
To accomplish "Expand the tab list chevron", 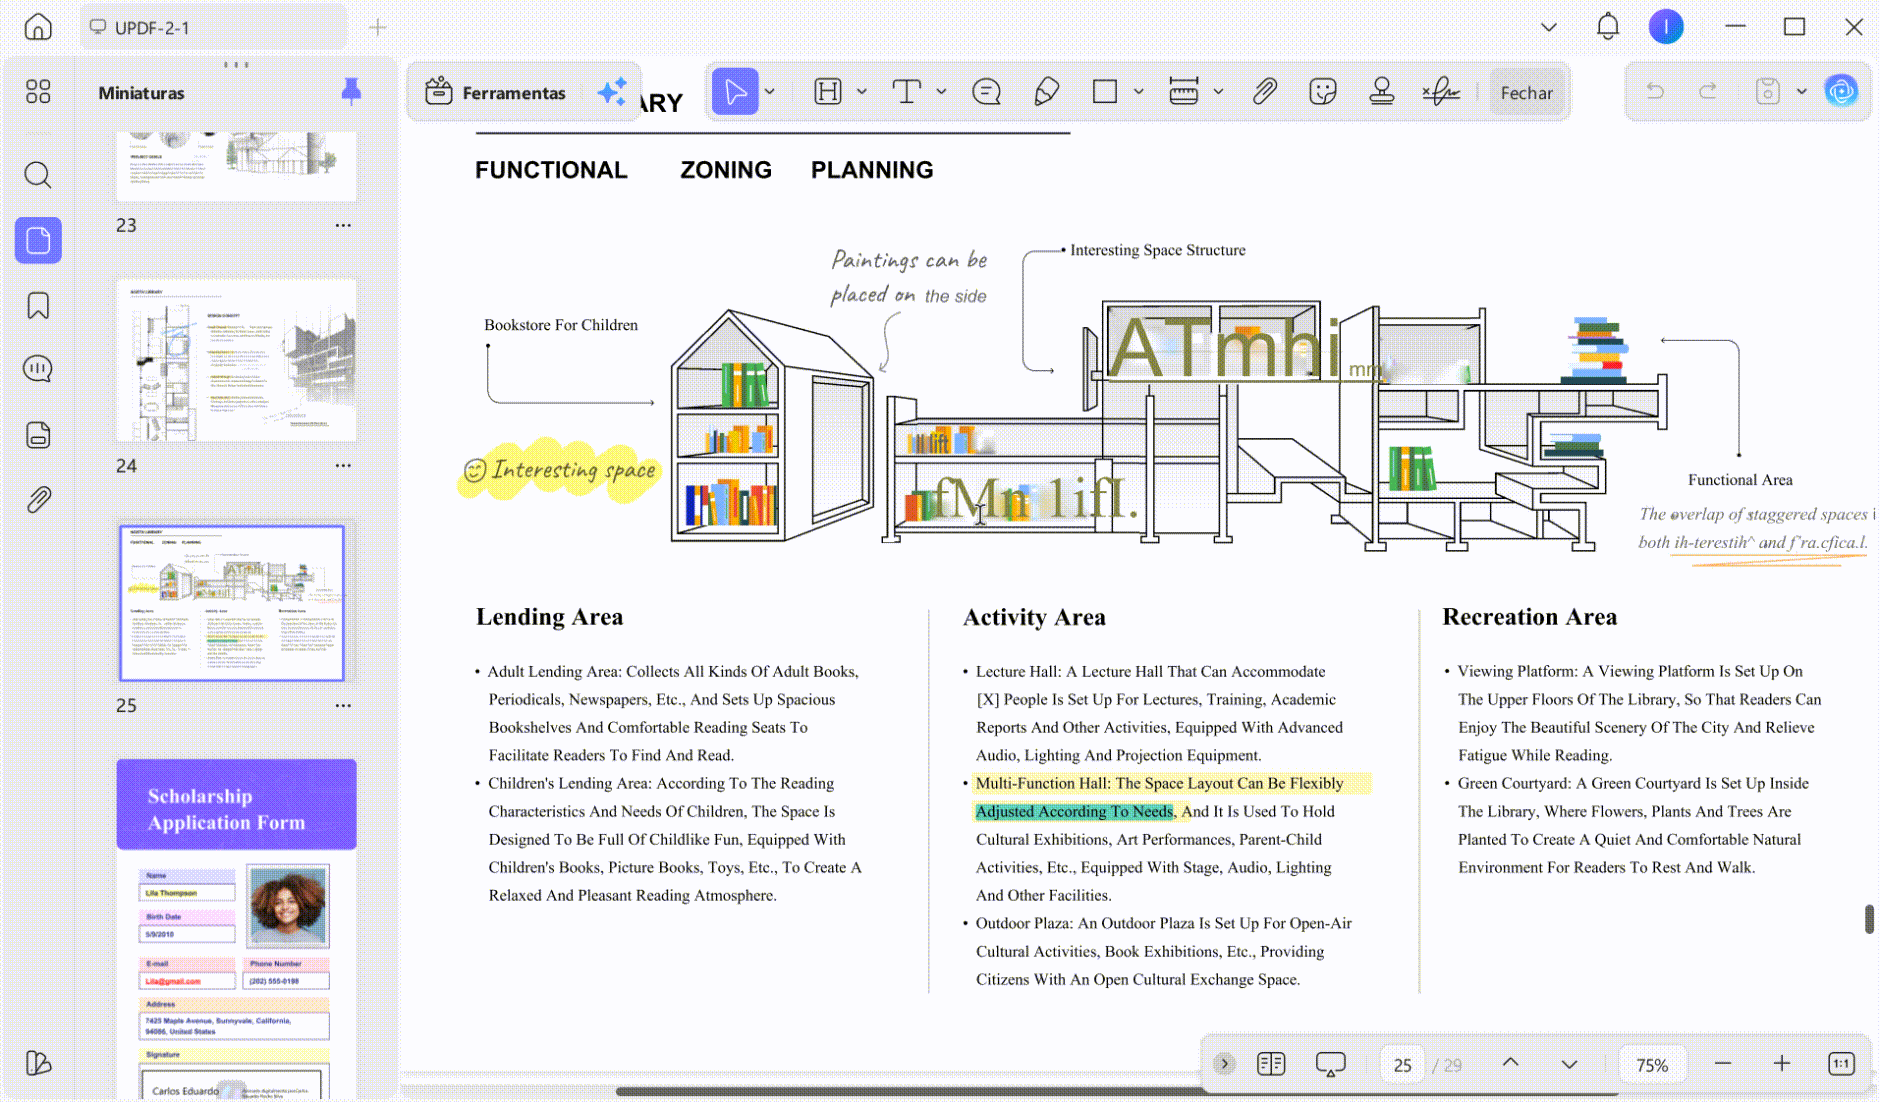I will [1549, 27].
